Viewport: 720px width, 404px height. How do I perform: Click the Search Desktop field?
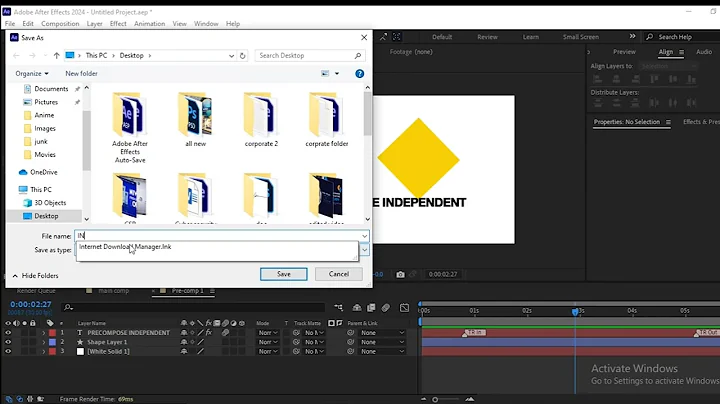(x=309, y=56)
